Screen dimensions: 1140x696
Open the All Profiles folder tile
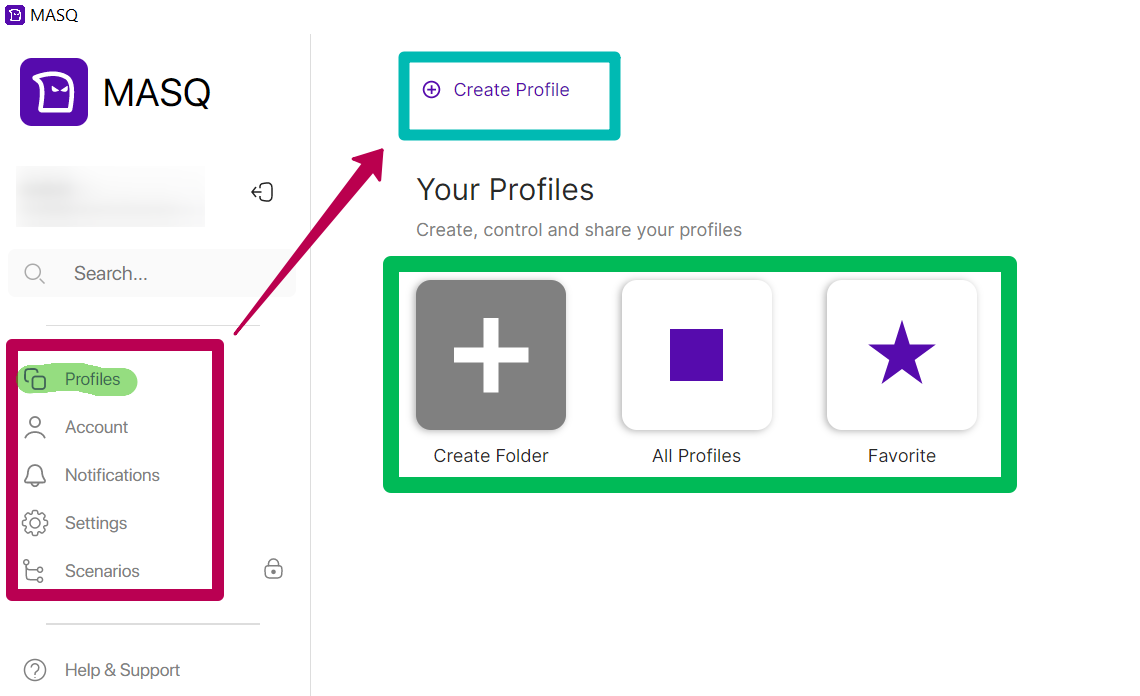[x=697, y=355]
